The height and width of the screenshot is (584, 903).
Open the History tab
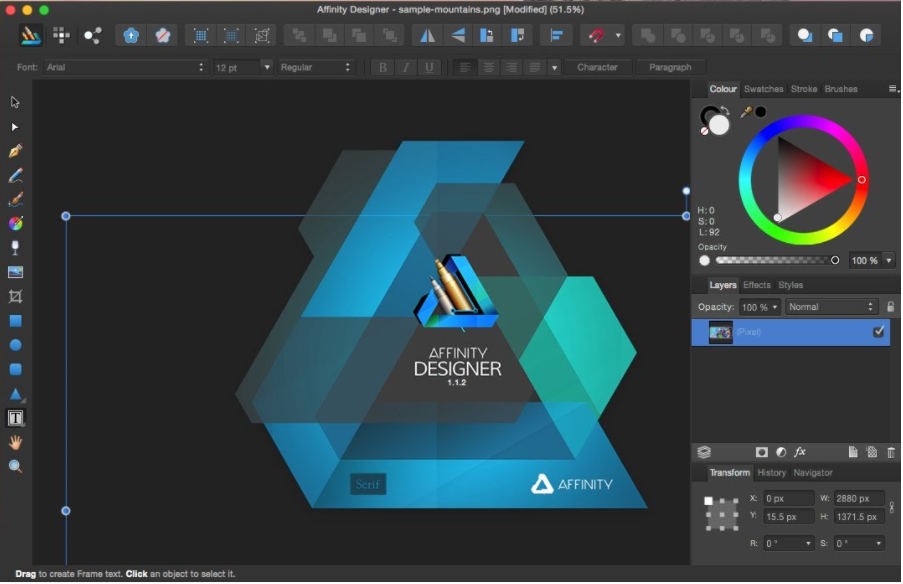771,473
